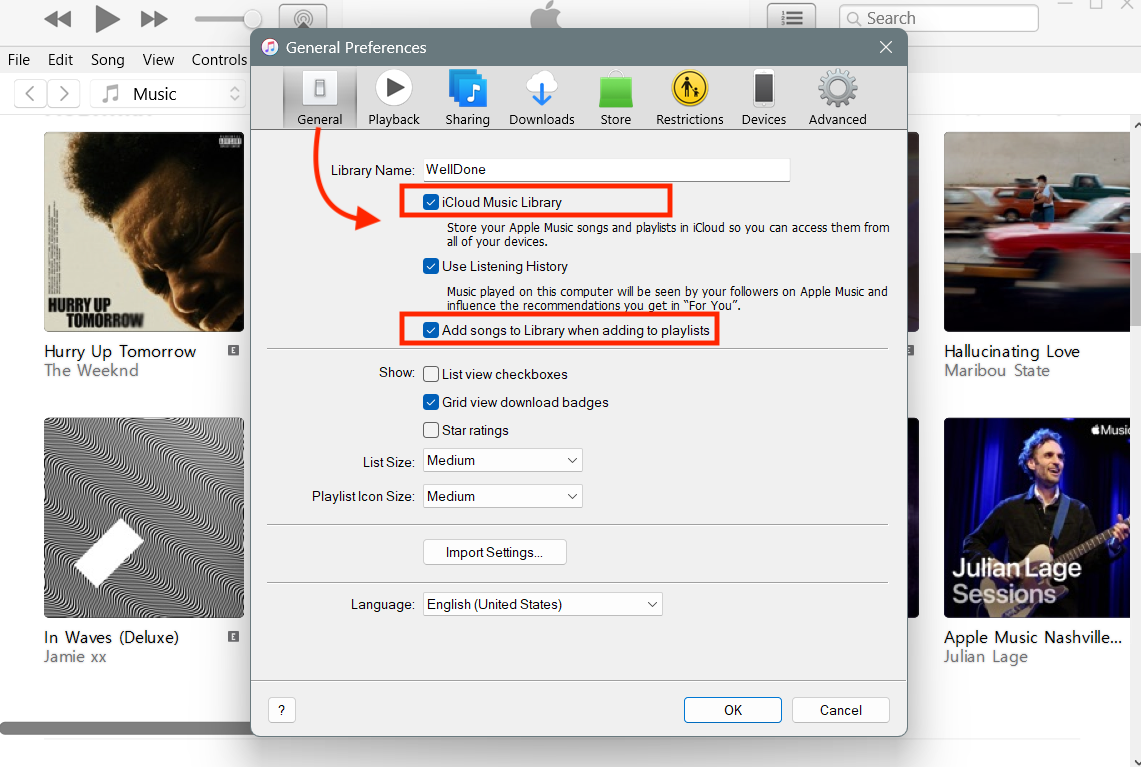The image size is (1141, 767).
Task: Open the View menu
Action: 158,60
